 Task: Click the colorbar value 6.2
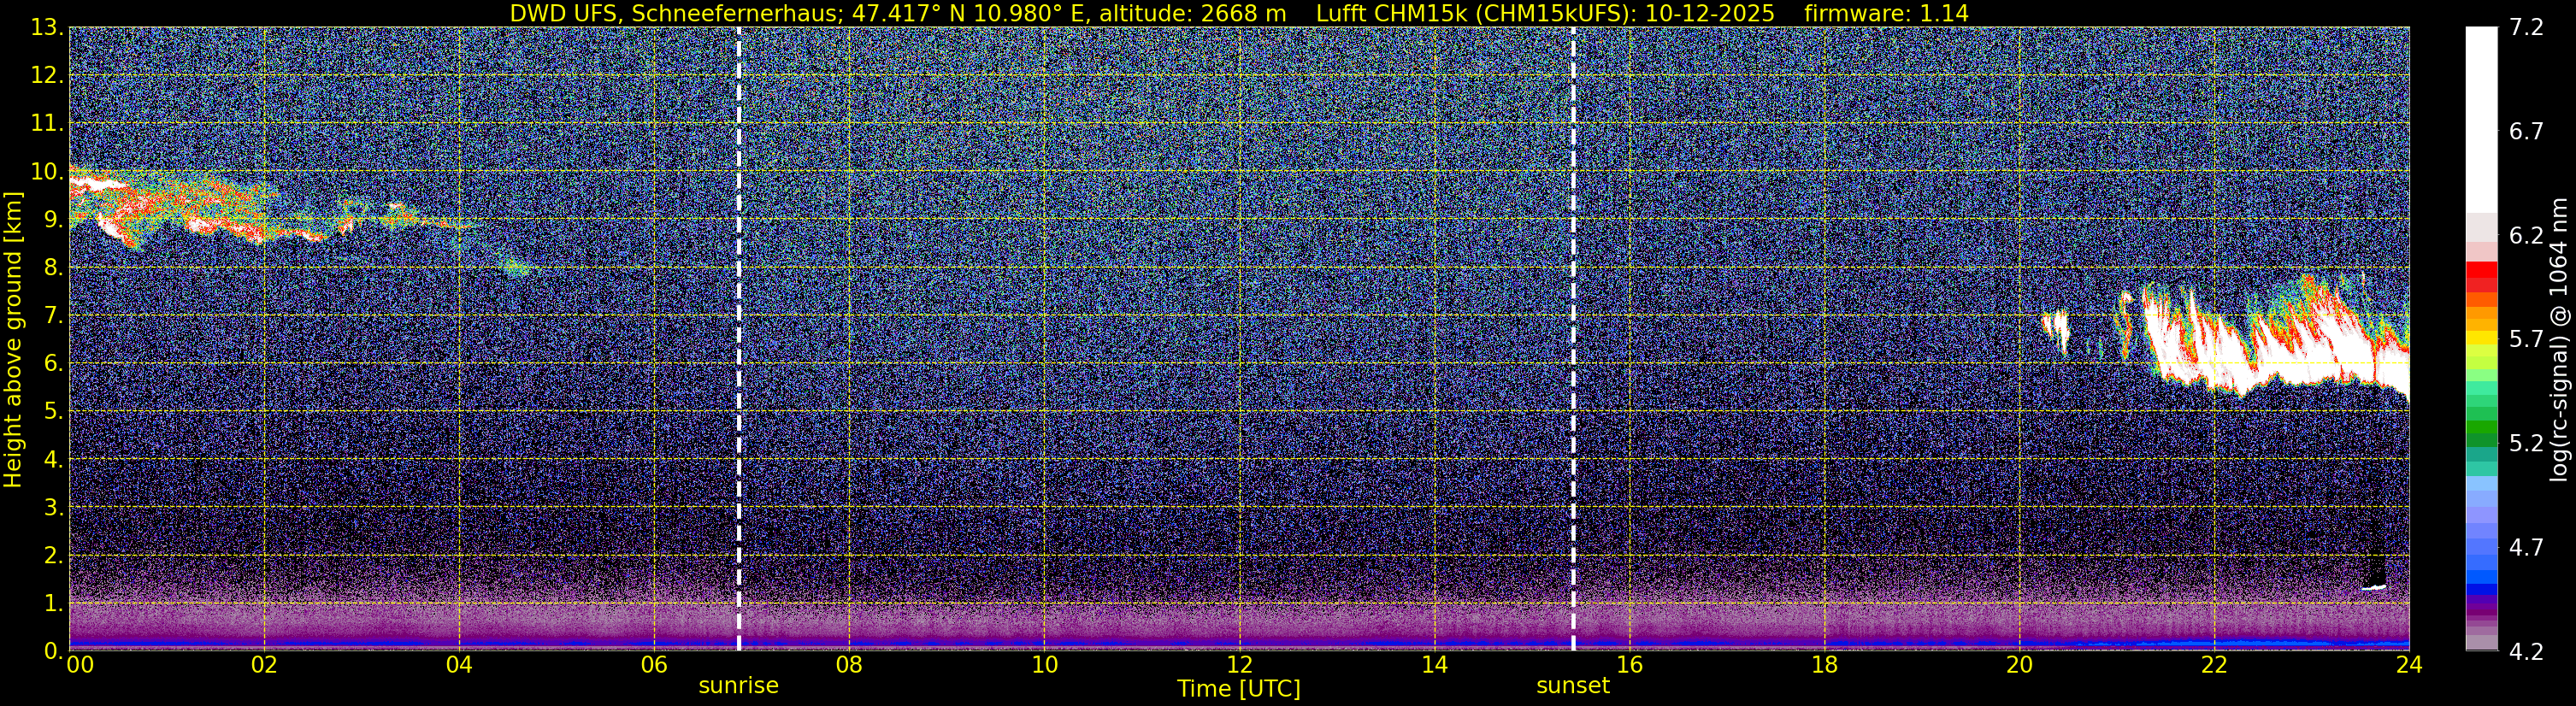point(2526,236)
